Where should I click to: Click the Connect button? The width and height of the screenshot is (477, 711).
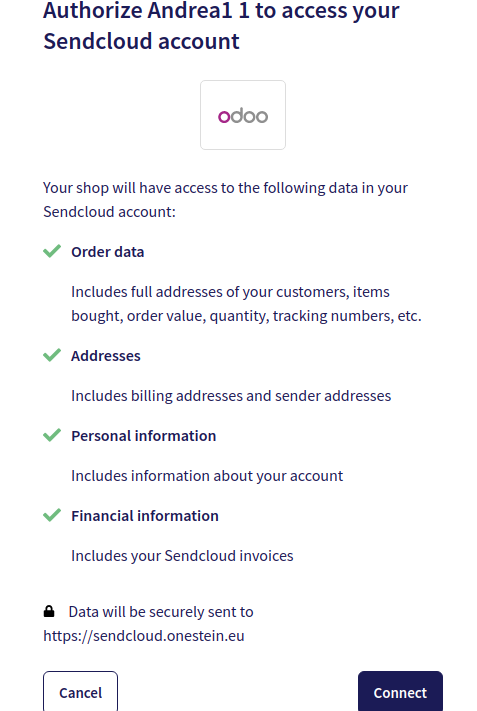[400, 692]
